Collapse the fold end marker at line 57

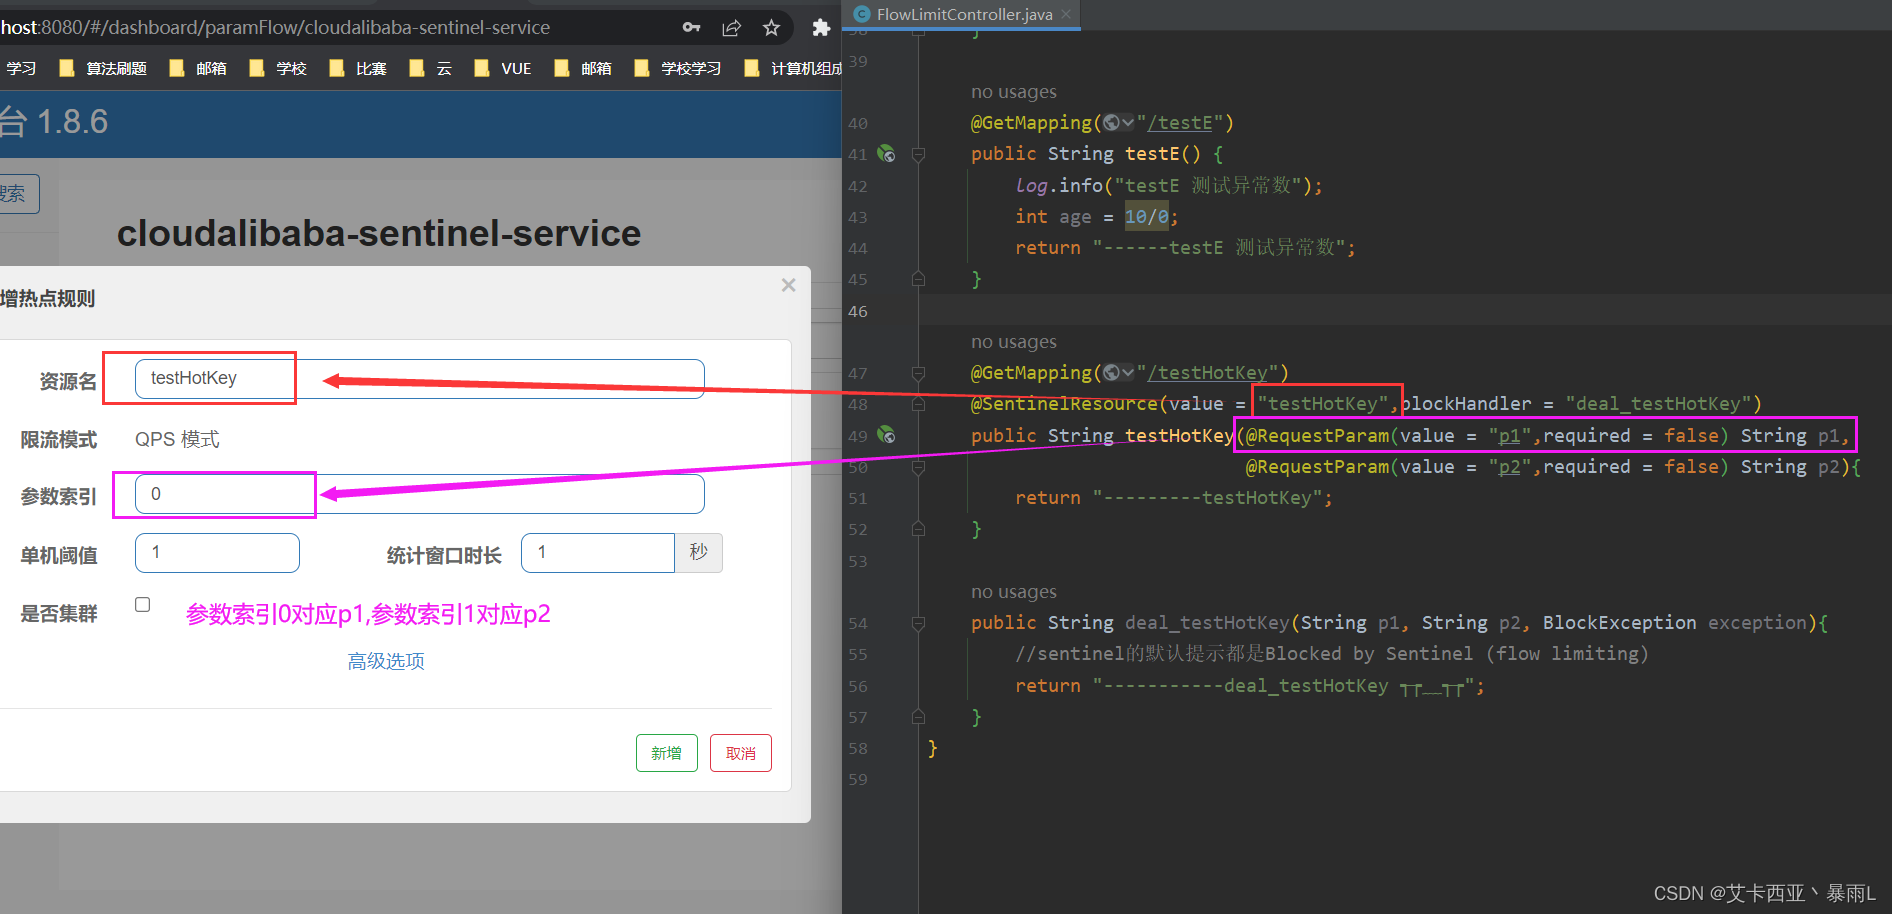tap(918, 717)
